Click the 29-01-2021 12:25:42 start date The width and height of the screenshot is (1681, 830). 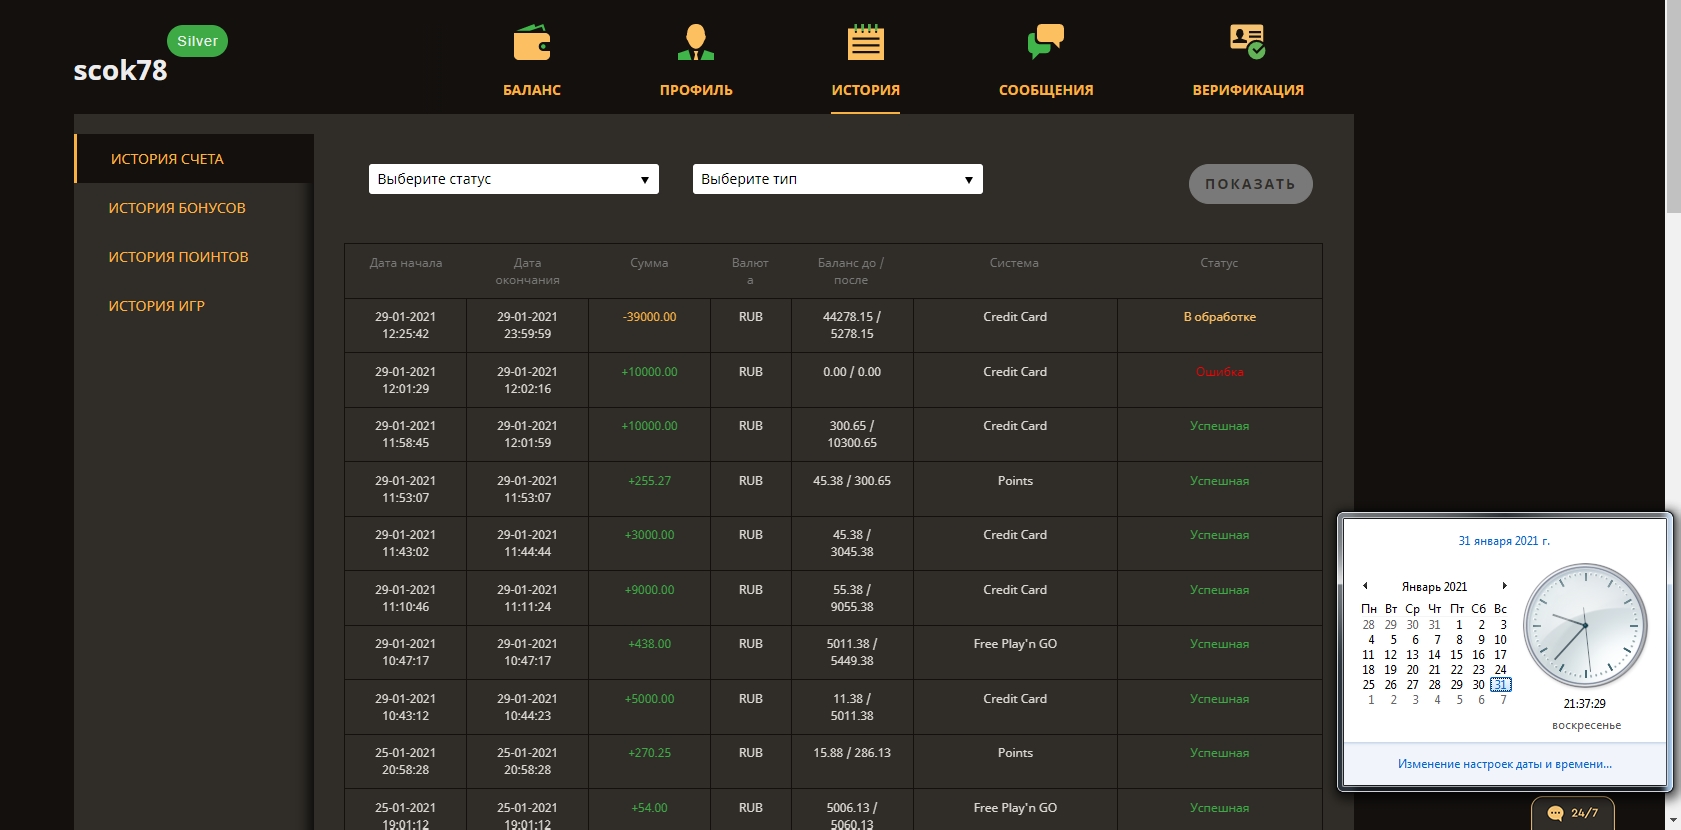(x=405, y=325)
